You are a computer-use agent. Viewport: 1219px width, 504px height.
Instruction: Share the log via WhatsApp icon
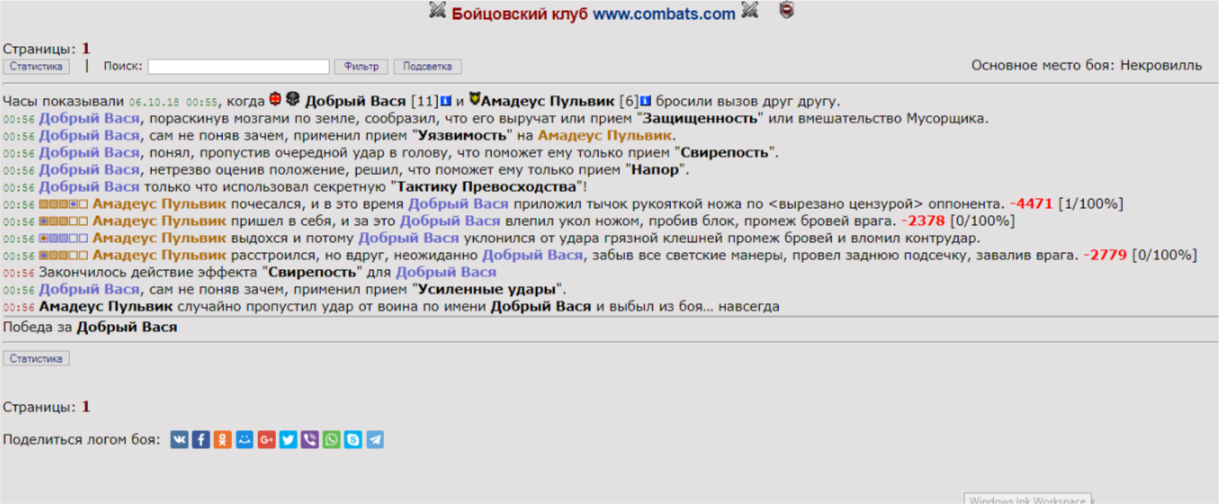coord(331,440)
